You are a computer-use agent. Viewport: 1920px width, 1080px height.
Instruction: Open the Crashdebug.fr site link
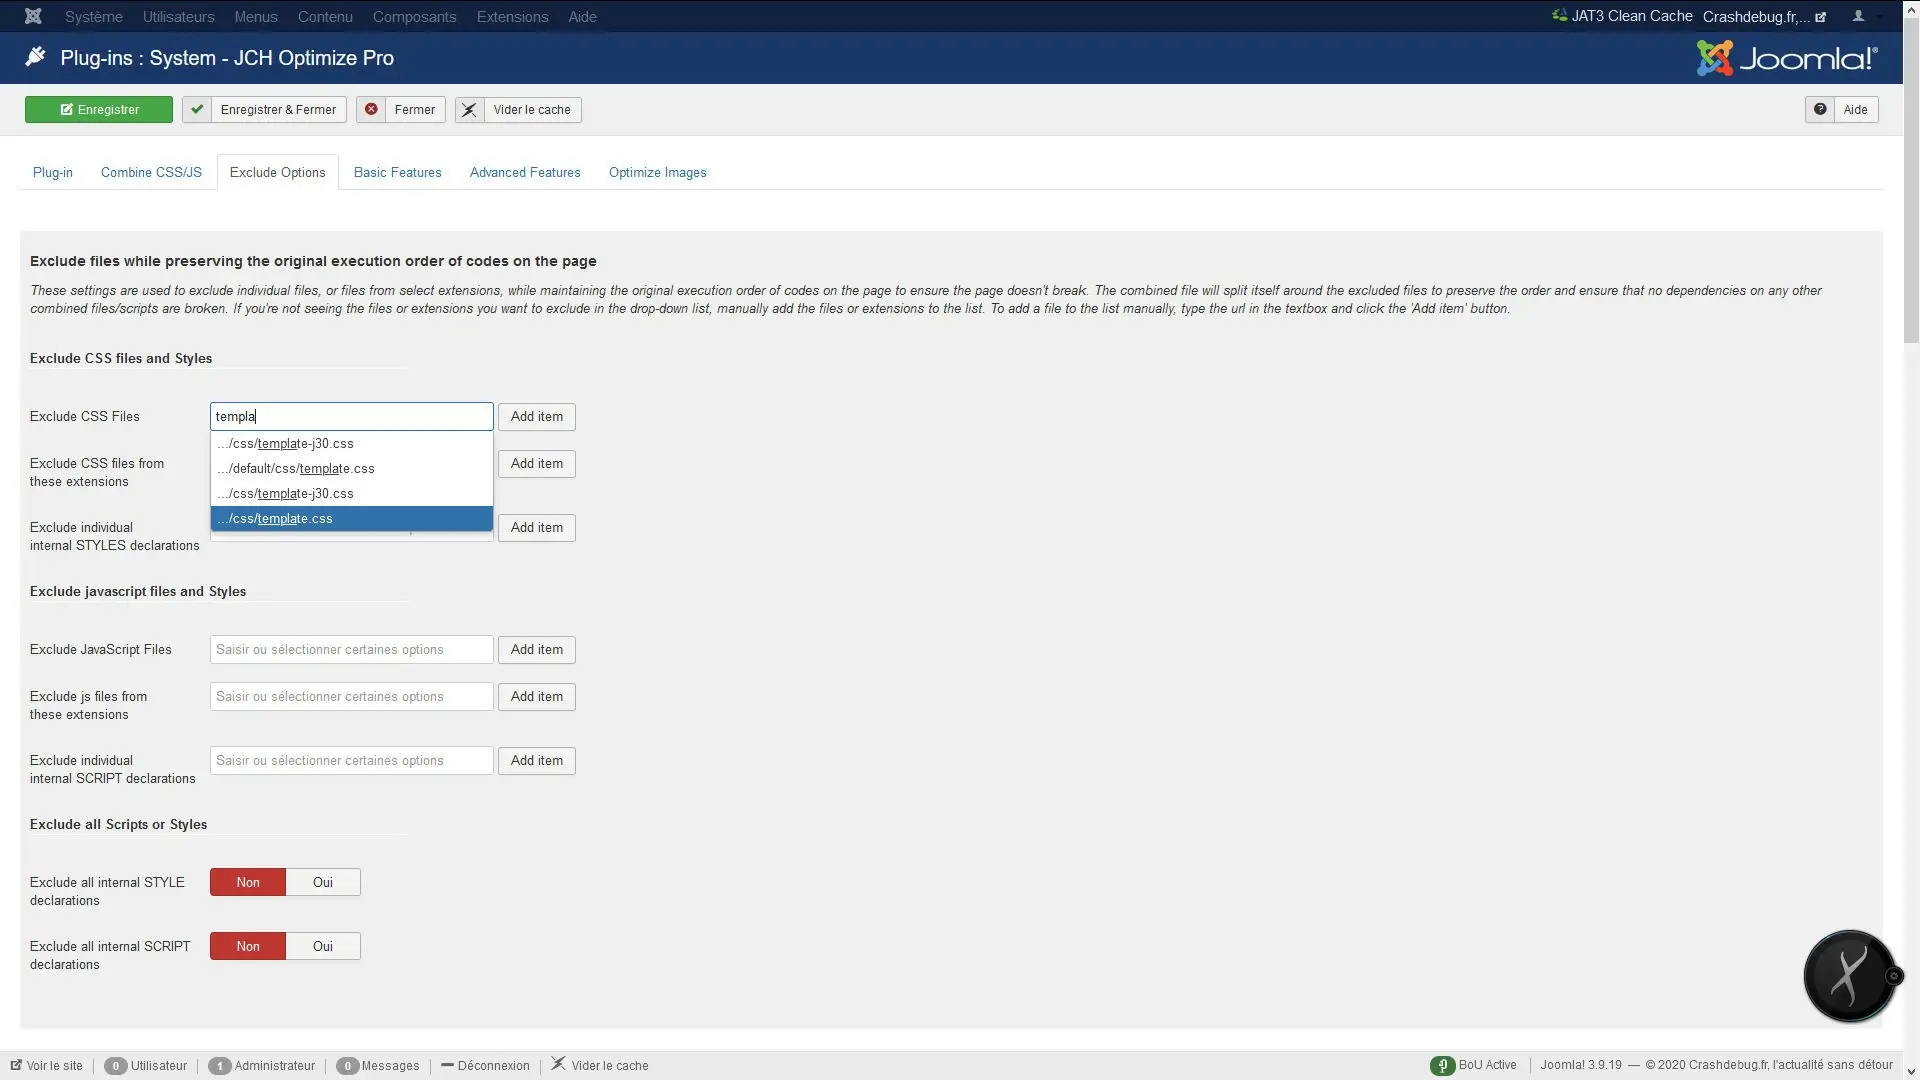coord(1764,17)
